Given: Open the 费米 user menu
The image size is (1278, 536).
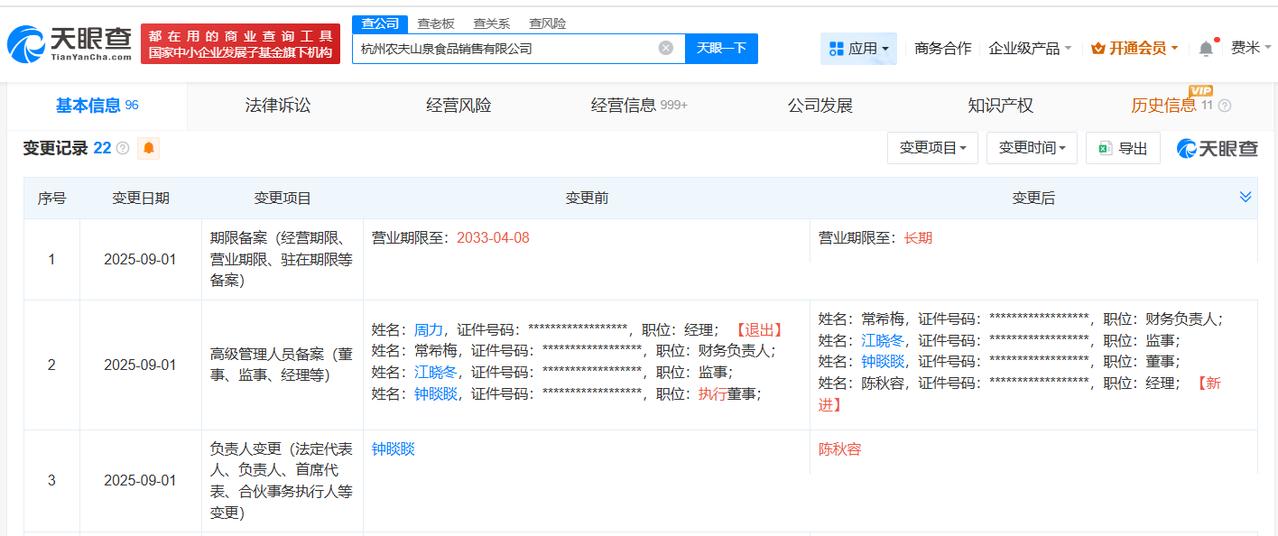Looking at the screenshot, I should (x=1250, y=48).
